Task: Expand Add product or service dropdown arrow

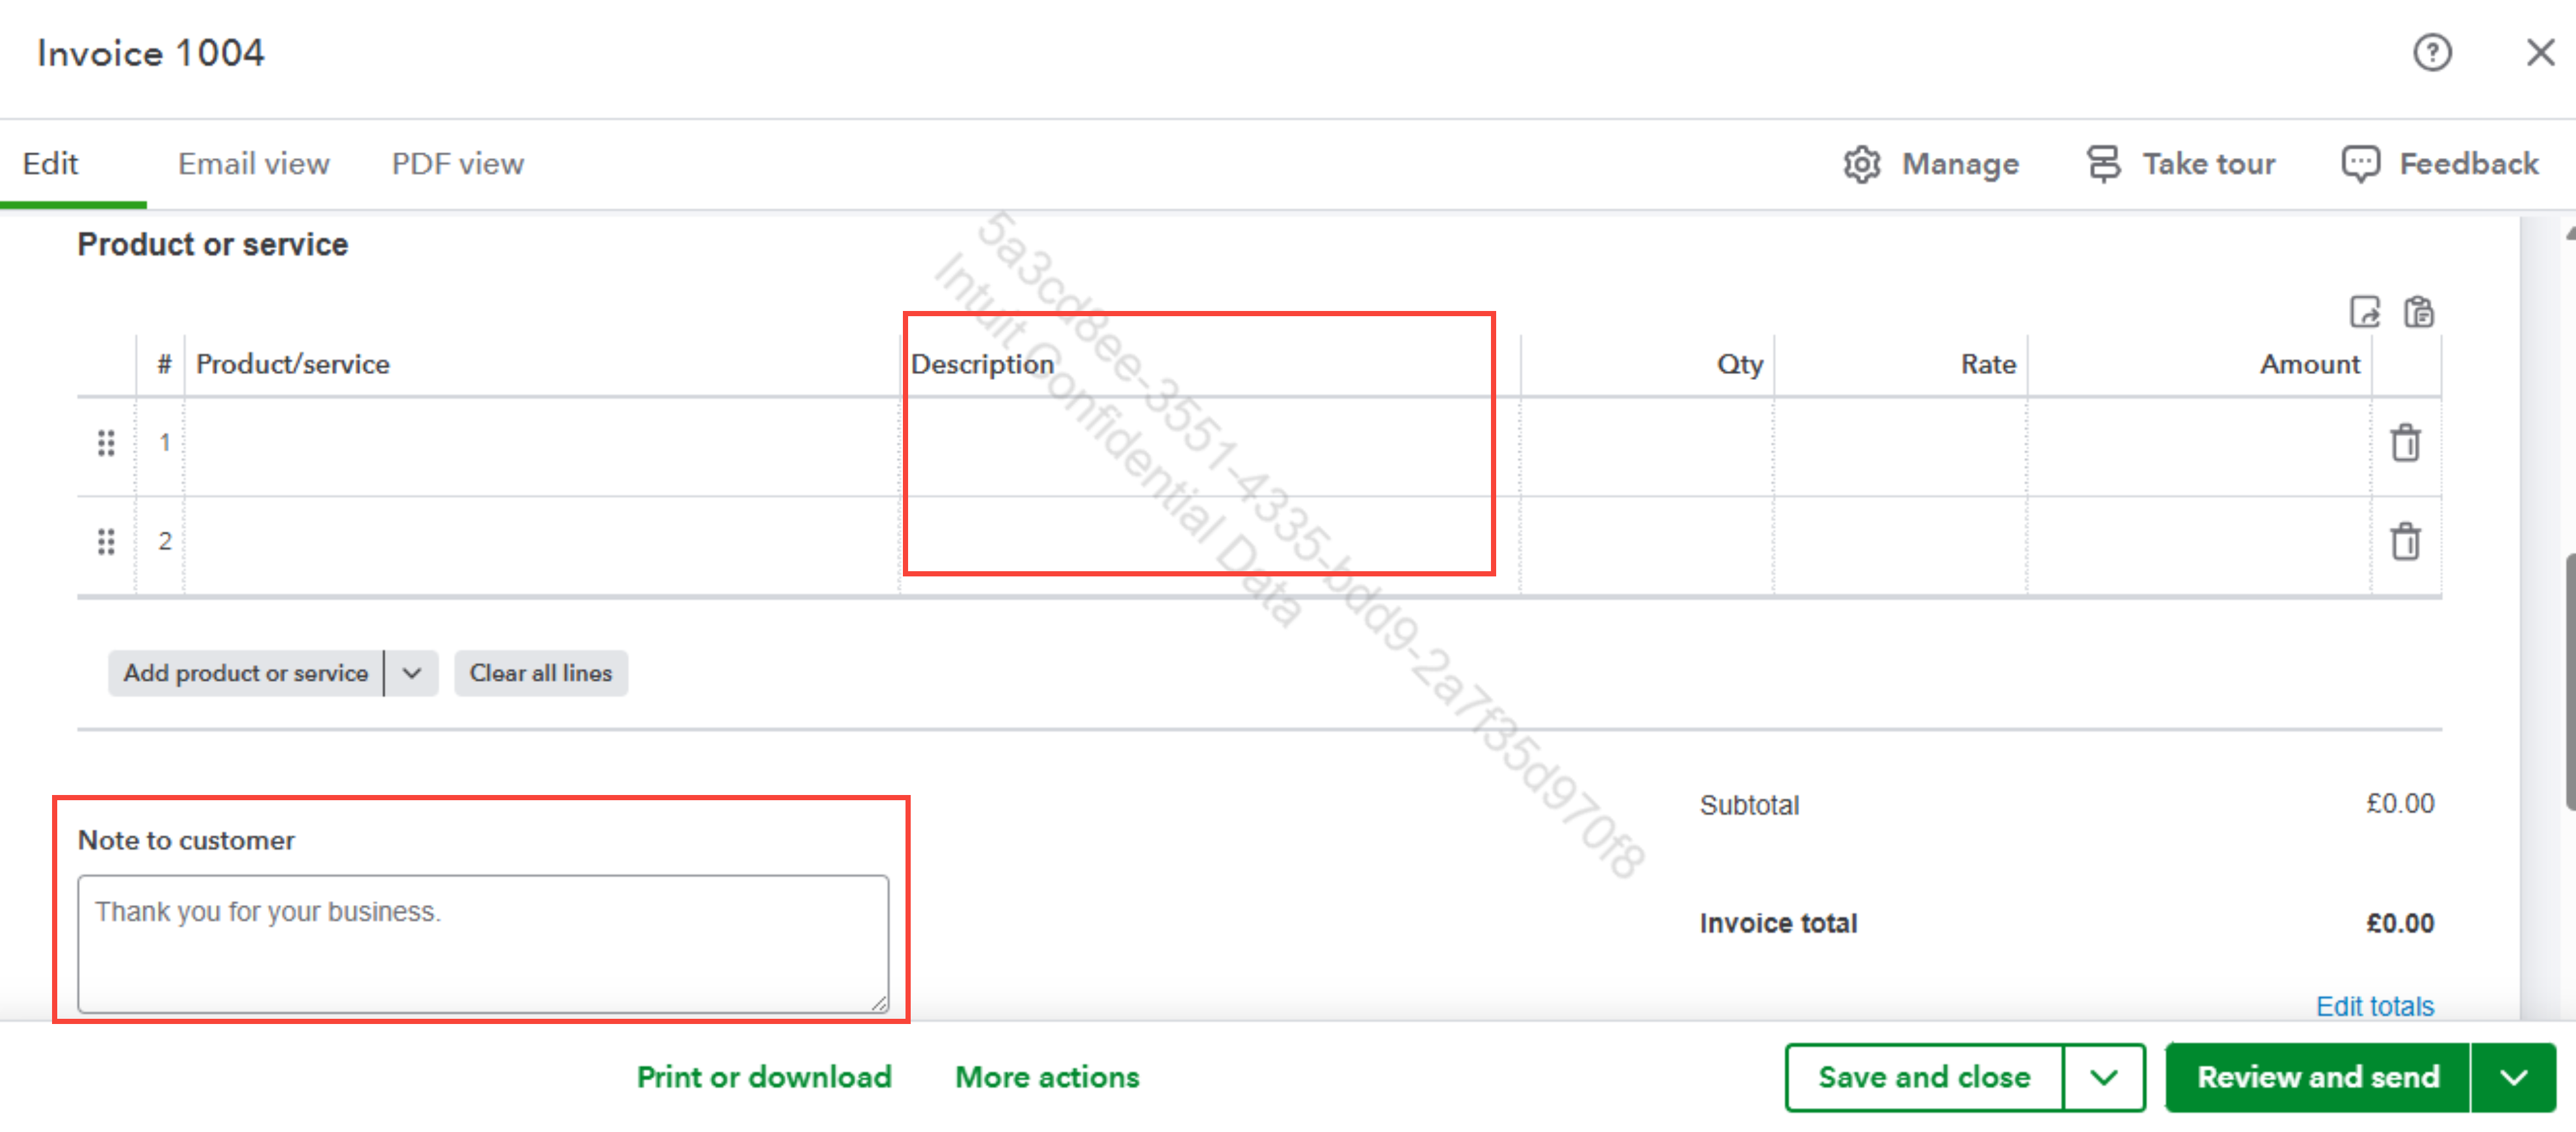Action: tap(411, 673)
